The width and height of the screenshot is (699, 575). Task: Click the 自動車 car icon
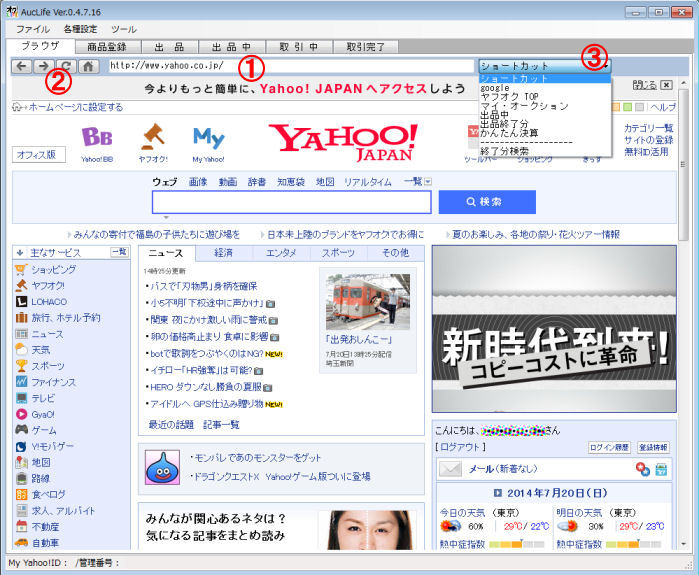[x=21, y=542]
